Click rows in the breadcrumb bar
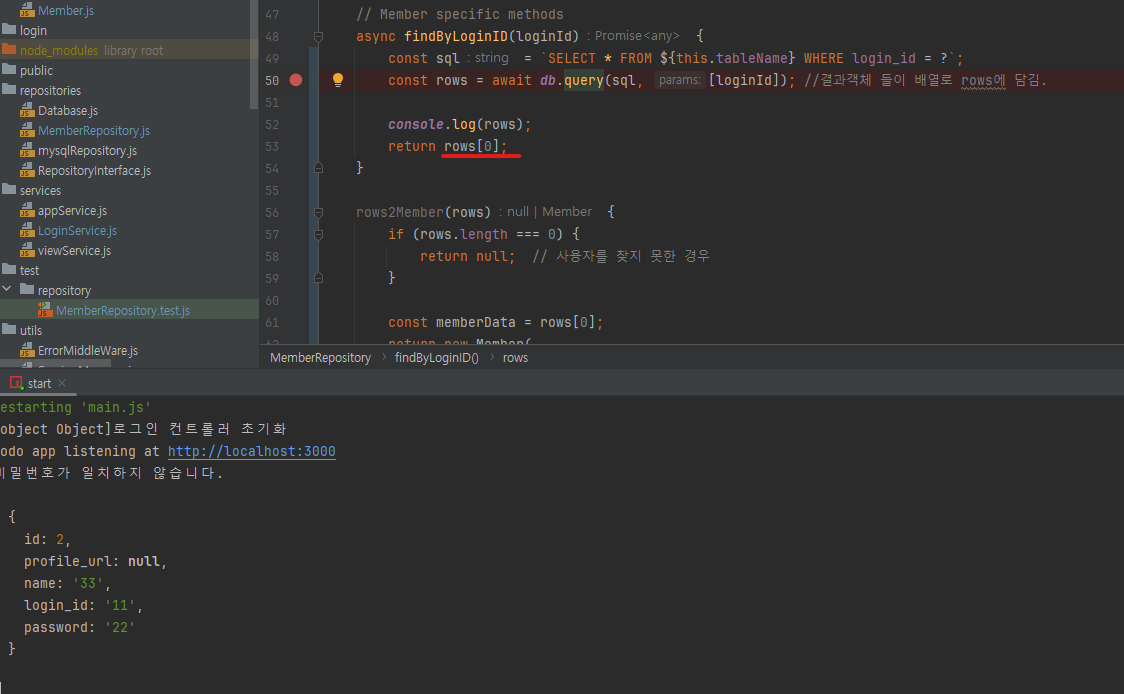This screenshot has height=694, width=1124. (515, 358)
